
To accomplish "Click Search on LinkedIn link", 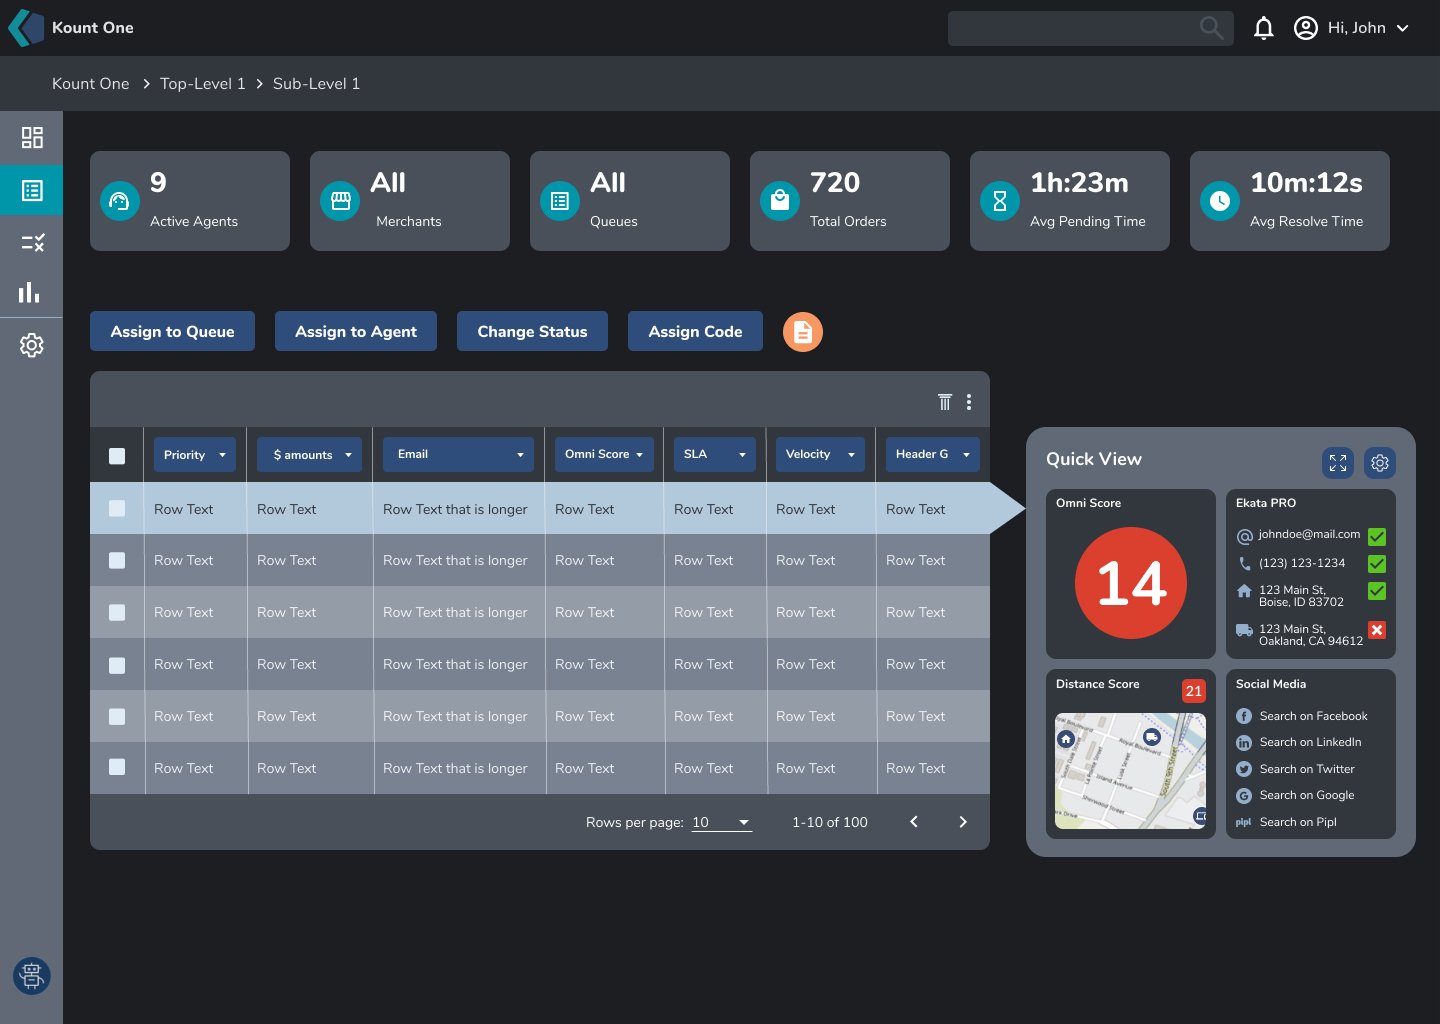I will pos(1310,742).
